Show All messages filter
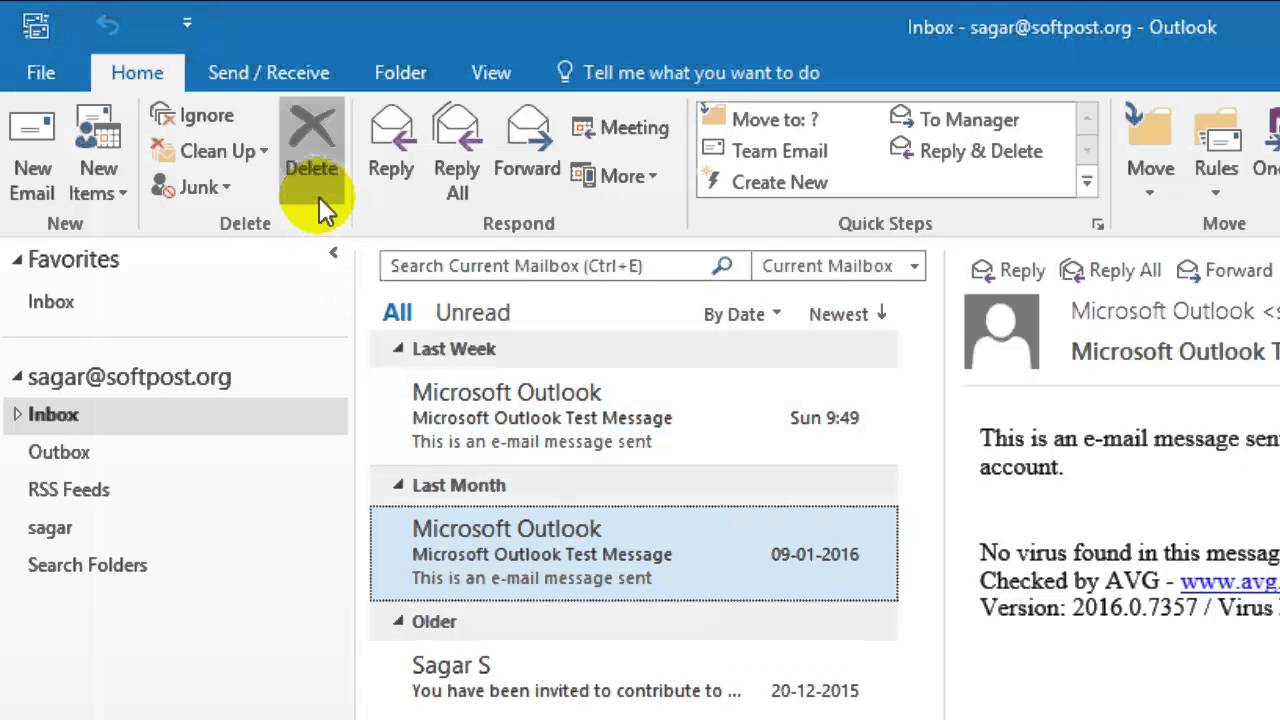The image size is (1280, 720). click(397, 313)
